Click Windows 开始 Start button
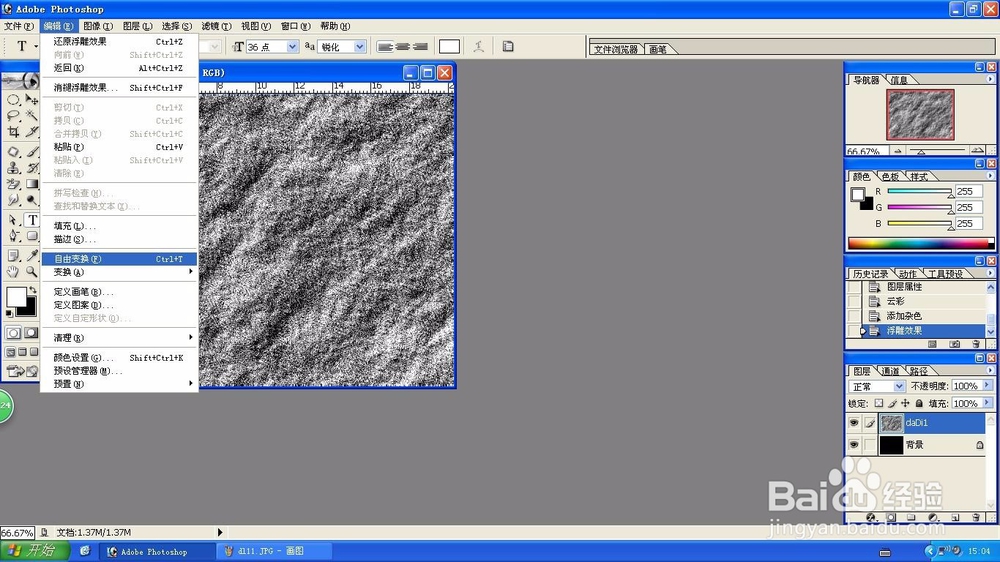1000x562 pixels. point(34,551)
